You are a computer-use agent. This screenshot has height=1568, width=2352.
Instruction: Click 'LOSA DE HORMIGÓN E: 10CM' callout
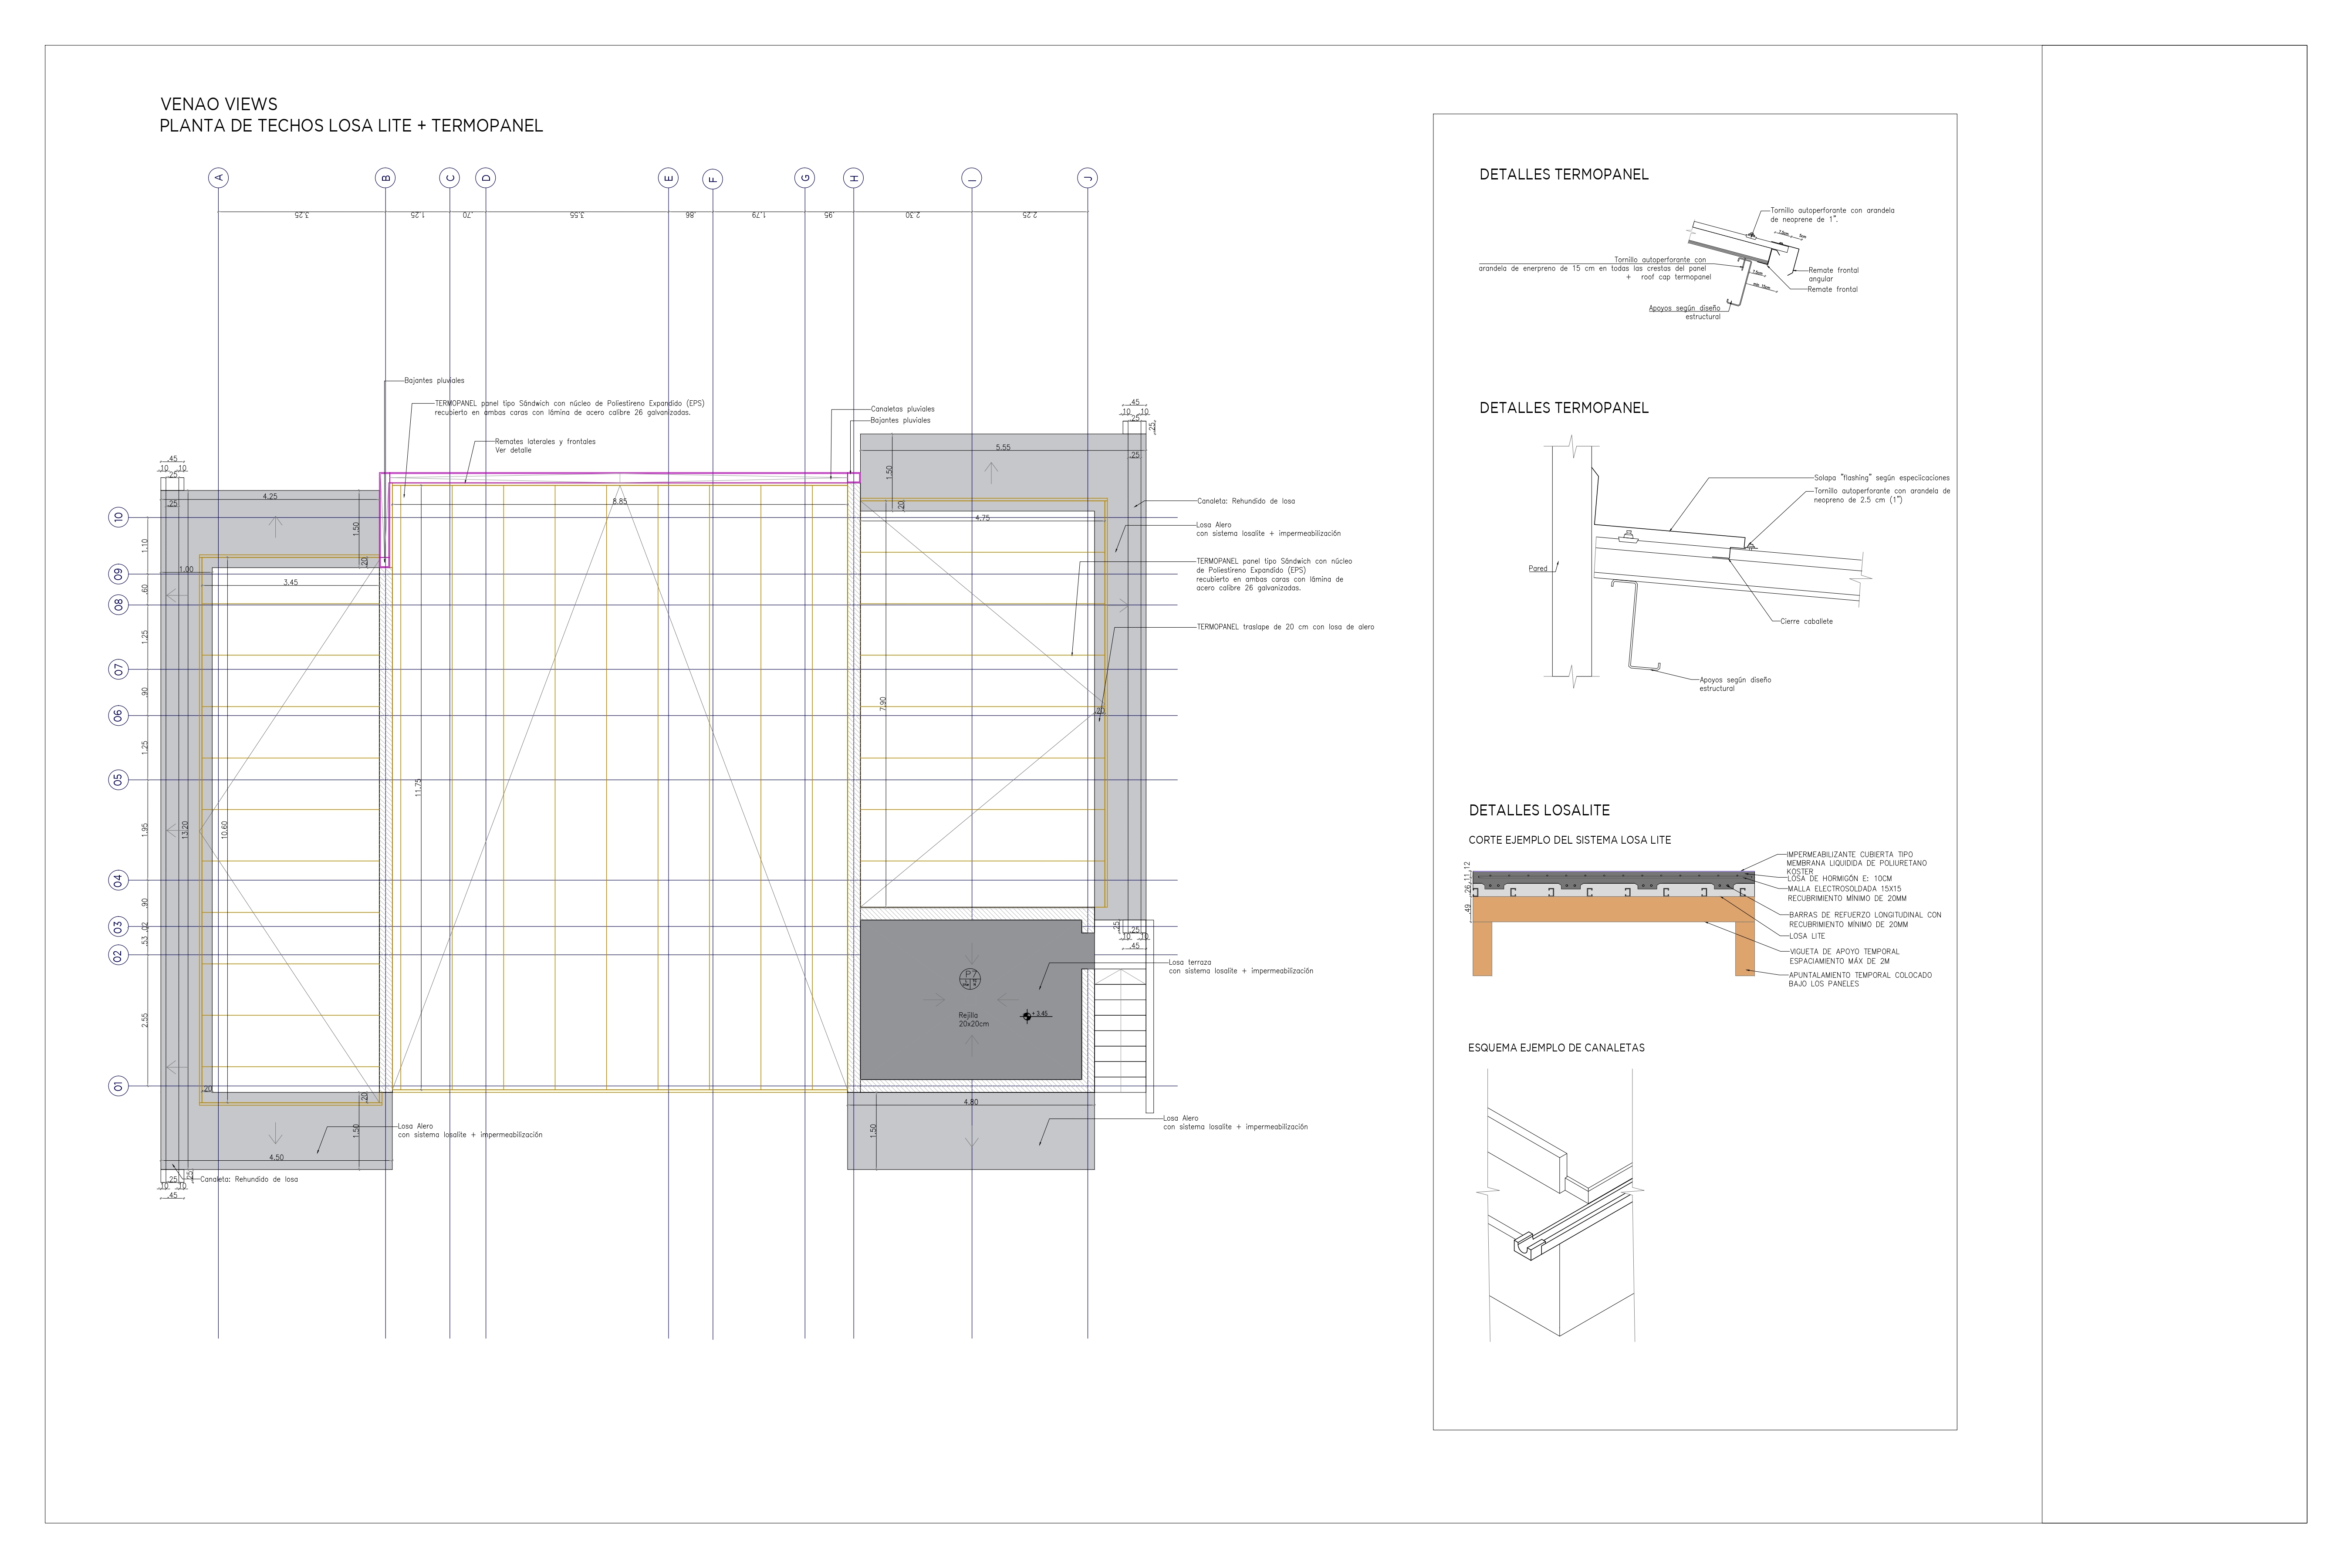tap(1839, 879)
